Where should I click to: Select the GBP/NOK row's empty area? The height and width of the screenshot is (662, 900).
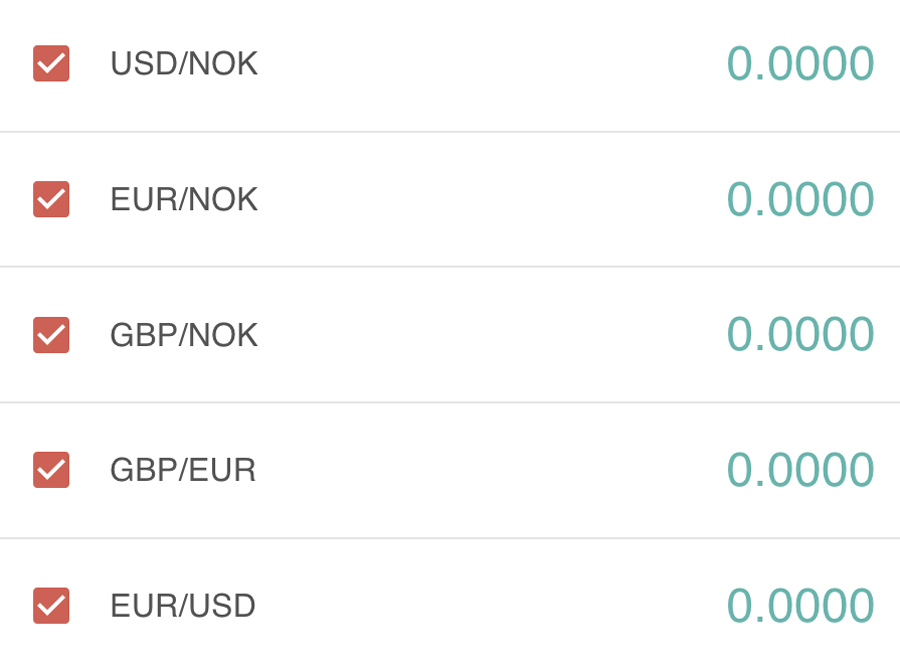pyautogui.click(x=490, y=335)
